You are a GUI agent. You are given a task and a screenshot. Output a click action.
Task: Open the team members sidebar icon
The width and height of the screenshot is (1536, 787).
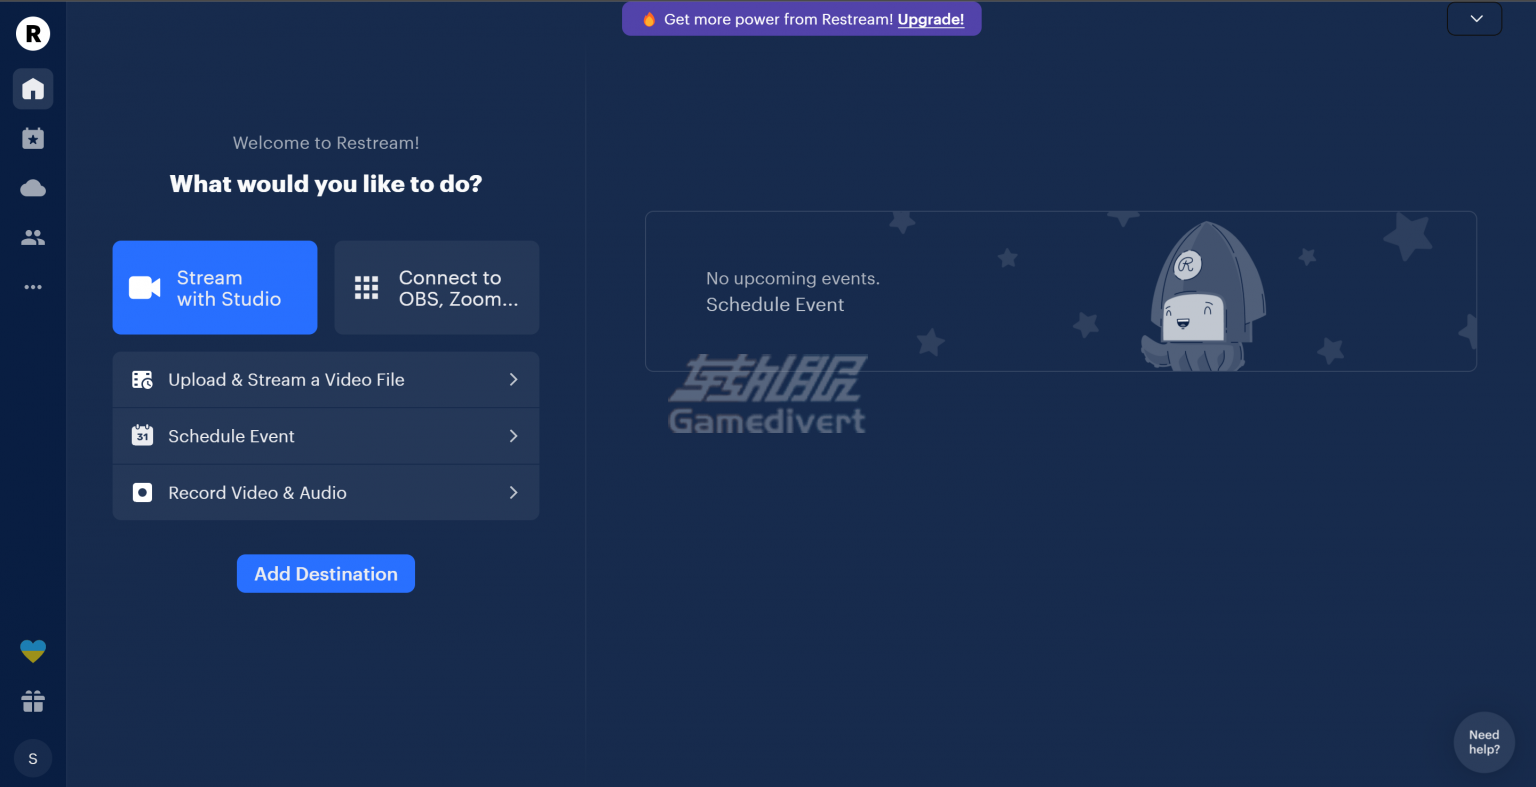click(x=33, y=238)
